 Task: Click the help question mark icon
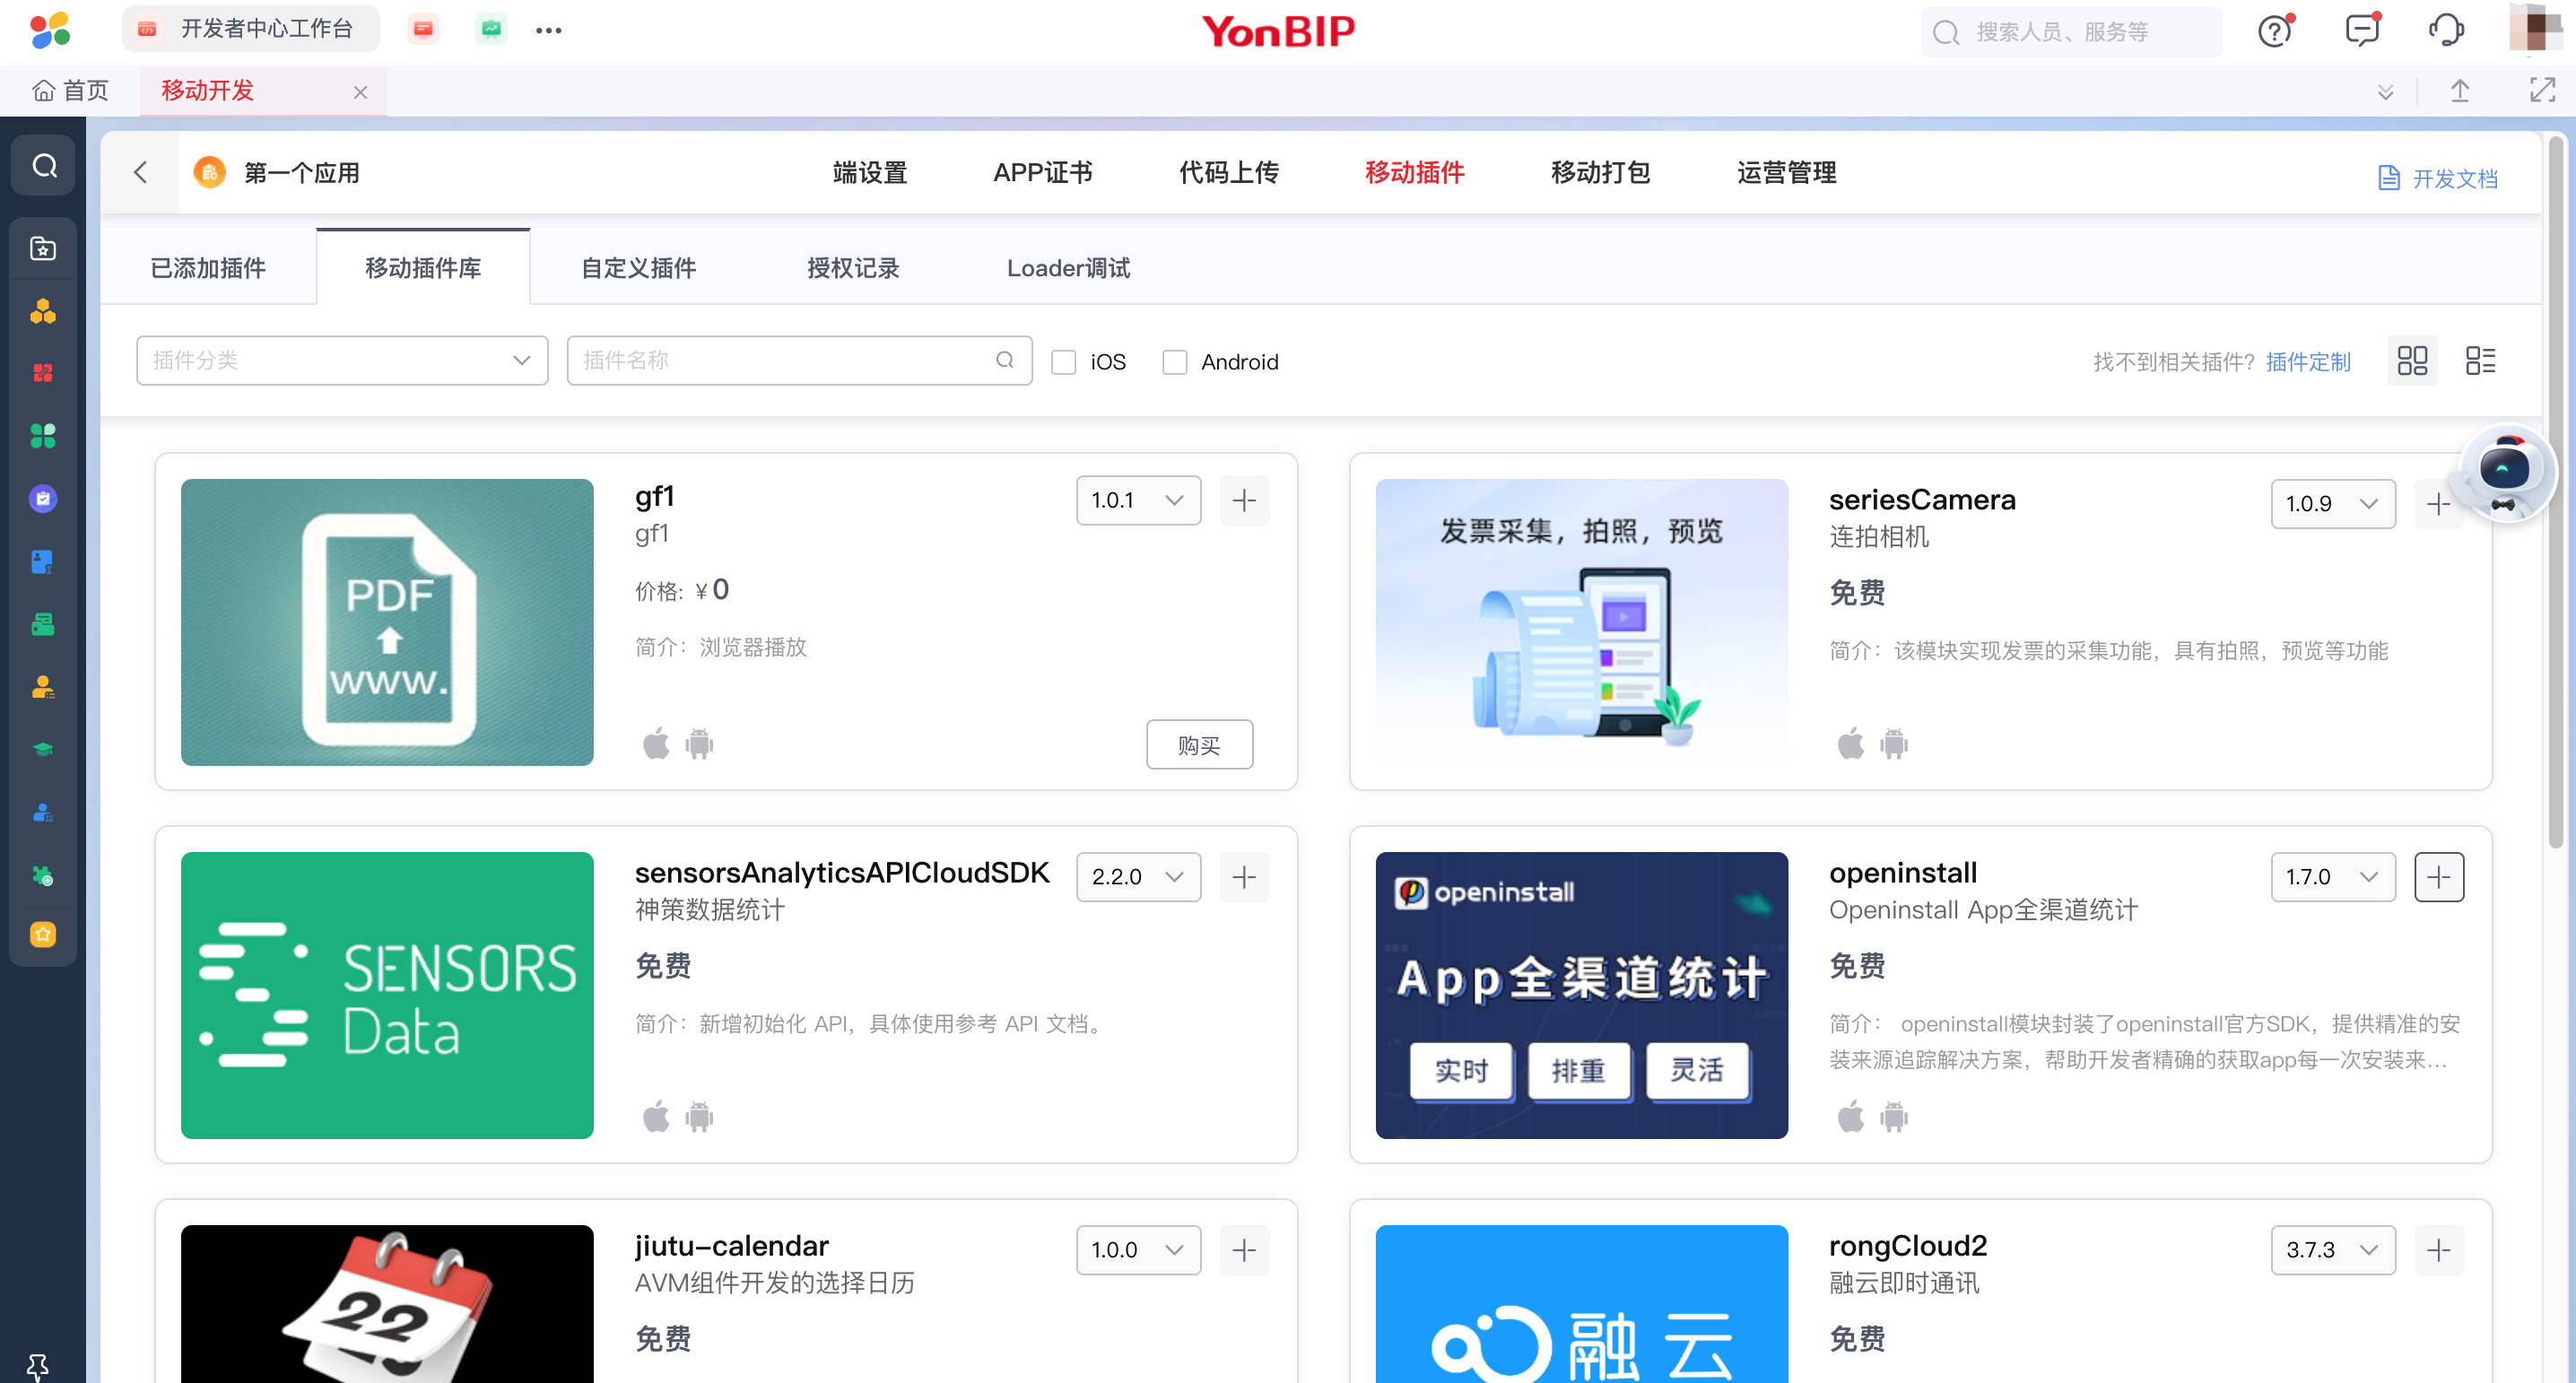2274,31
